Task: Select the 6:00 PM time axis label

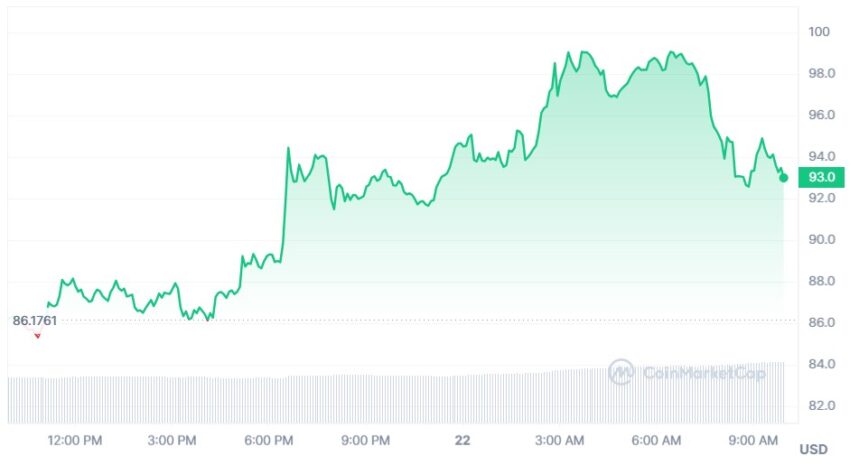Action: point(269,441)
